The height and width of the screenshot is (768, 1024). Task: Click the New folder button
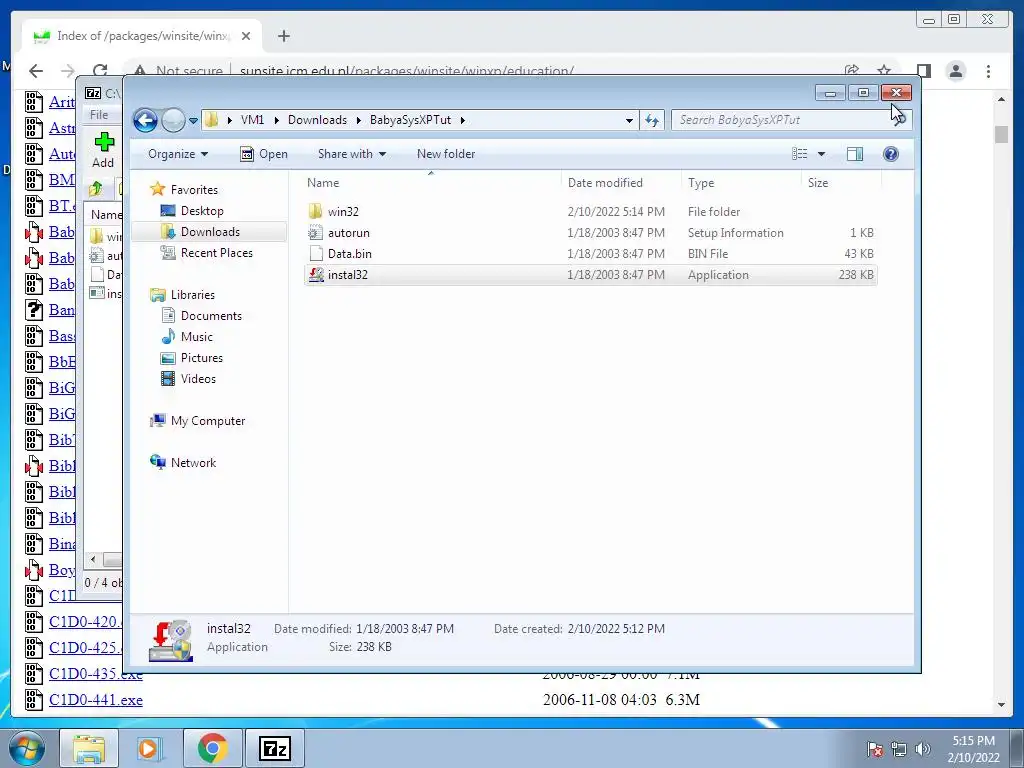(x=446, y=154)
